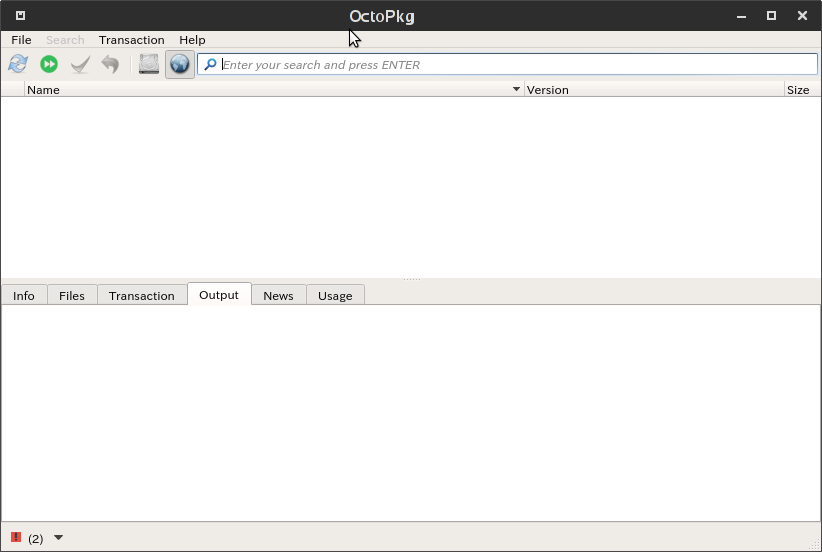
Task: Switch to the Usage tab
Action: pyautogui.click(x=335, y=296)
